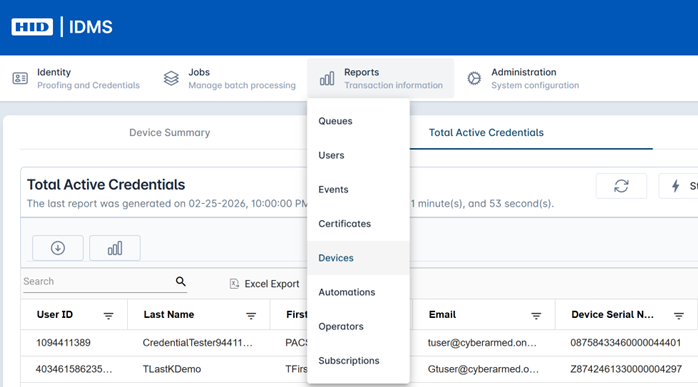Open Operators from the Reports dropdown
This screenshot has width=698, height=387.
click(x=358, y=327)
